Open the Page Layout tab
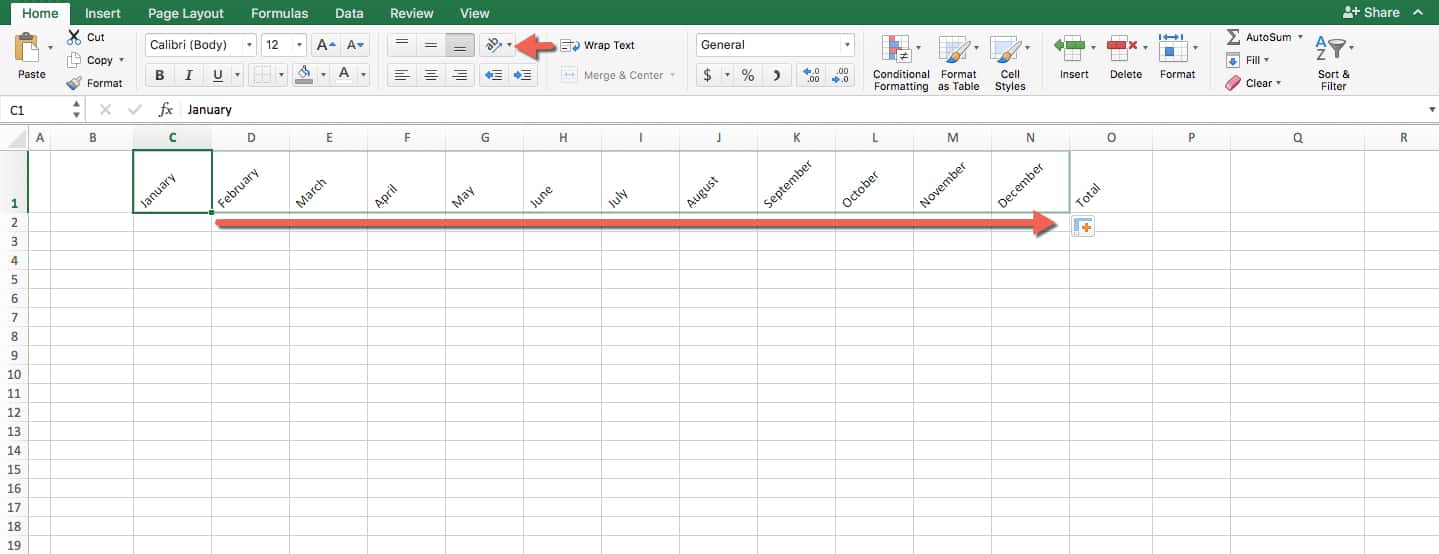The image size is (1439, 554). pos(186,13)
